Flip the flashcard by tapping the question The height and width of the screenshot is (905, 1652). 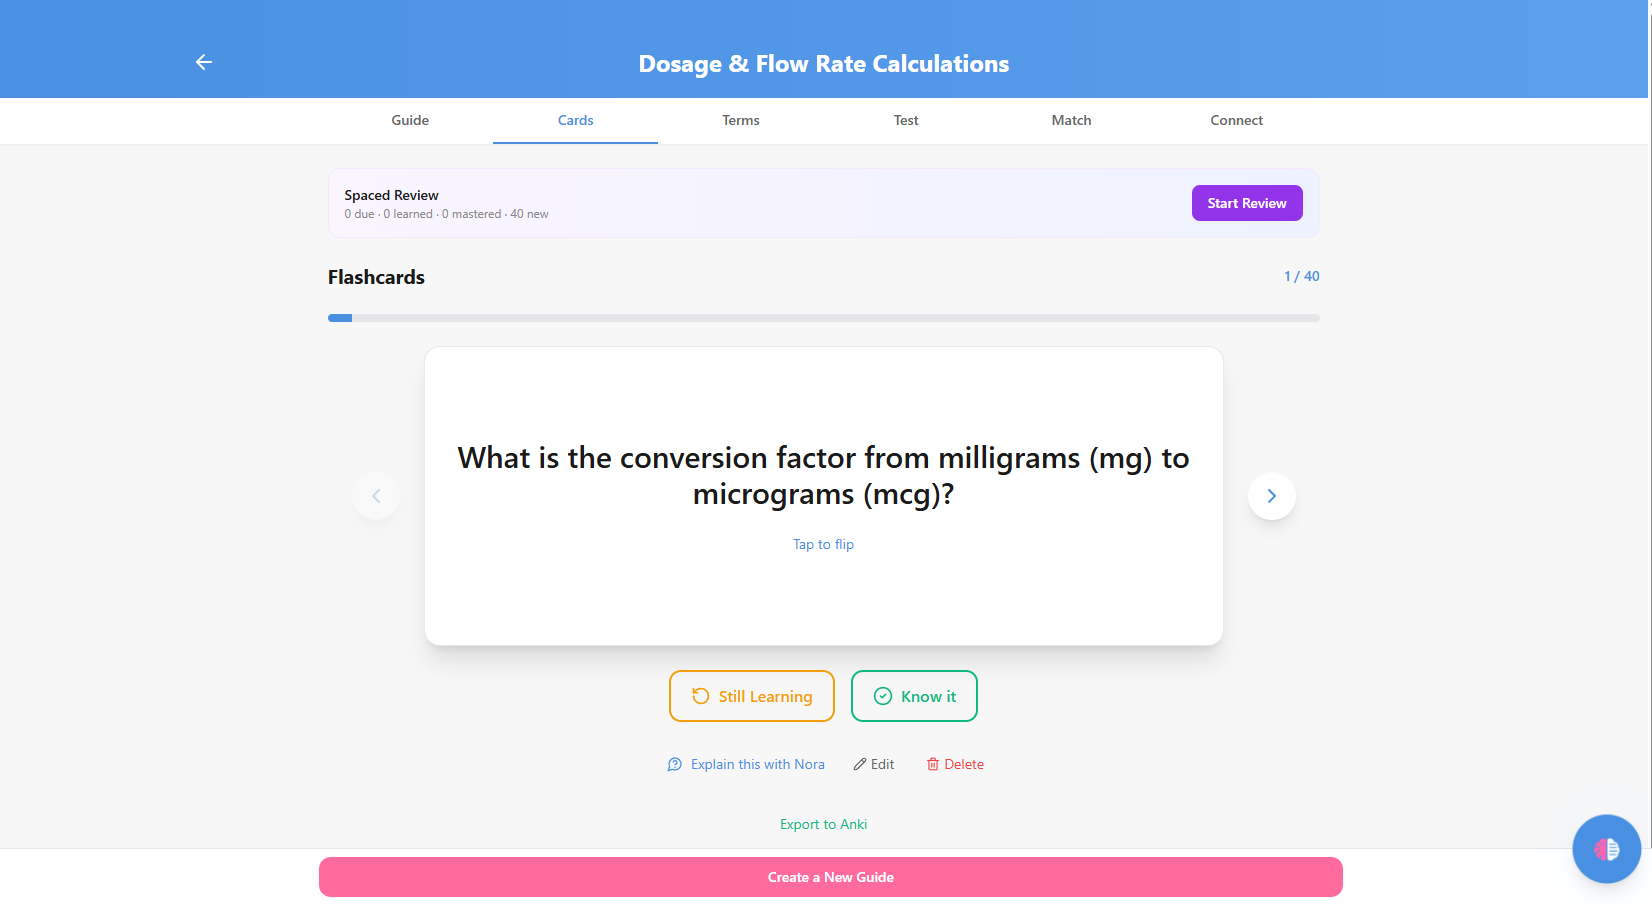coord(823,476)
